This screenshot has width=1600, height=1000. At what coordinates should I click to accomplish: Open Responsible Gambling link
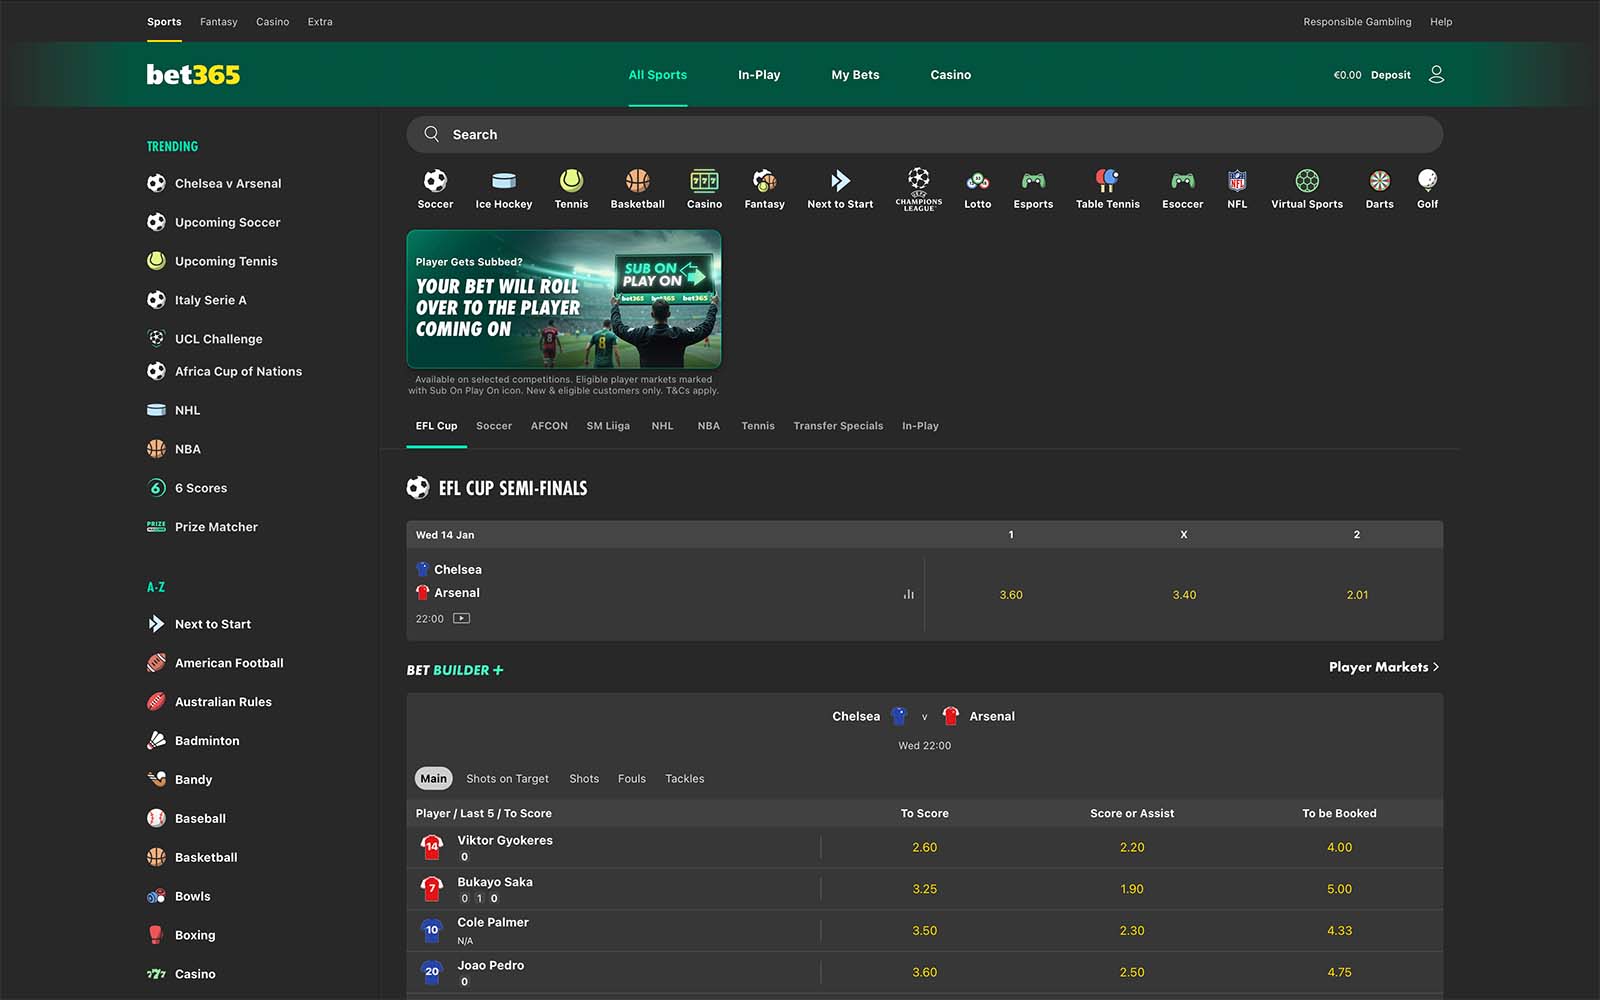point(1357,22)
